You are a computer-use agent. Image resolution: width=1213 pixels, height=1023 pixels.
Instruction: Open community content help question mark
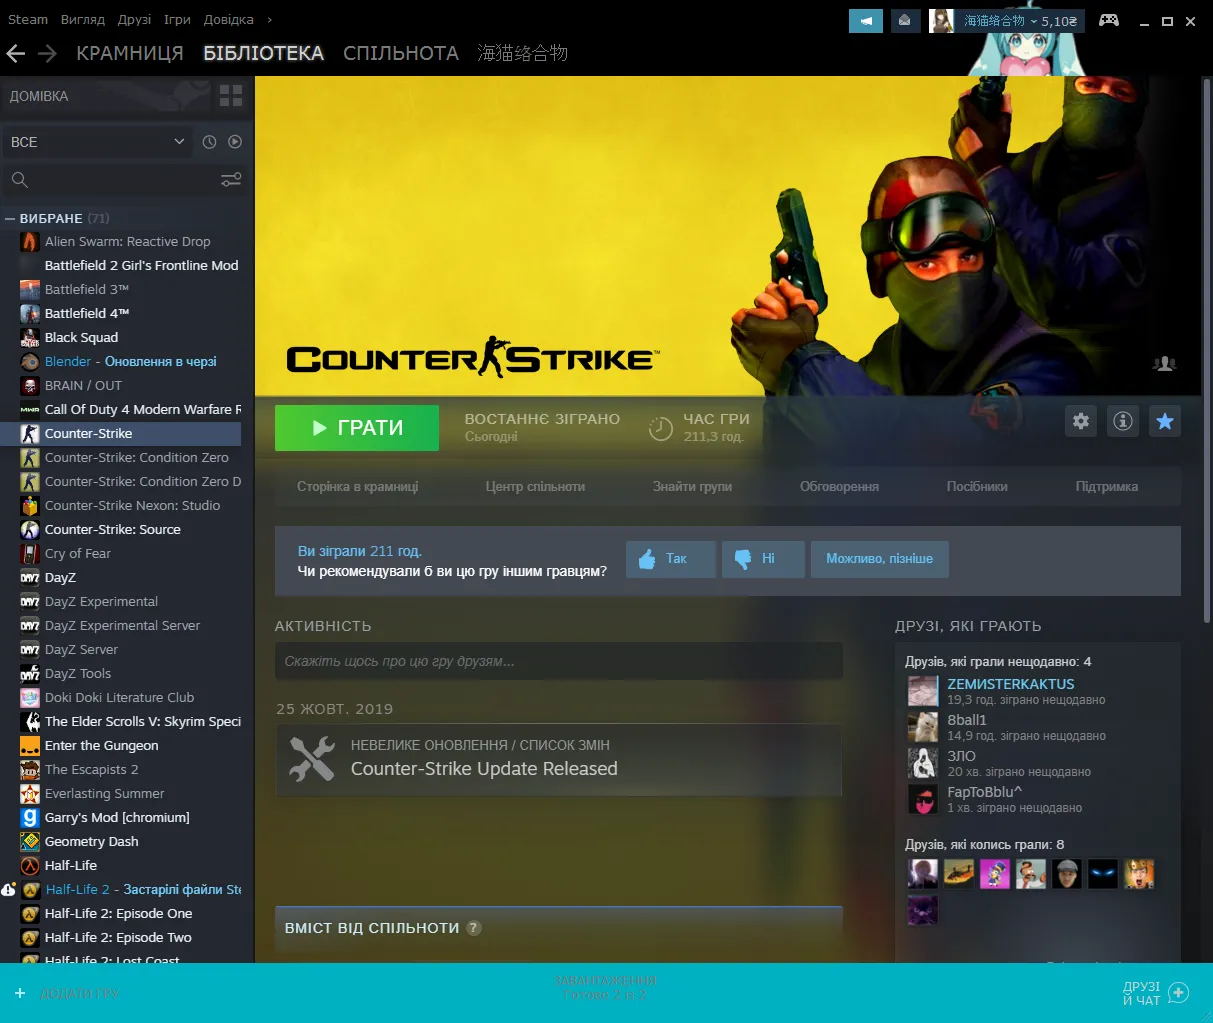(474, 927)
